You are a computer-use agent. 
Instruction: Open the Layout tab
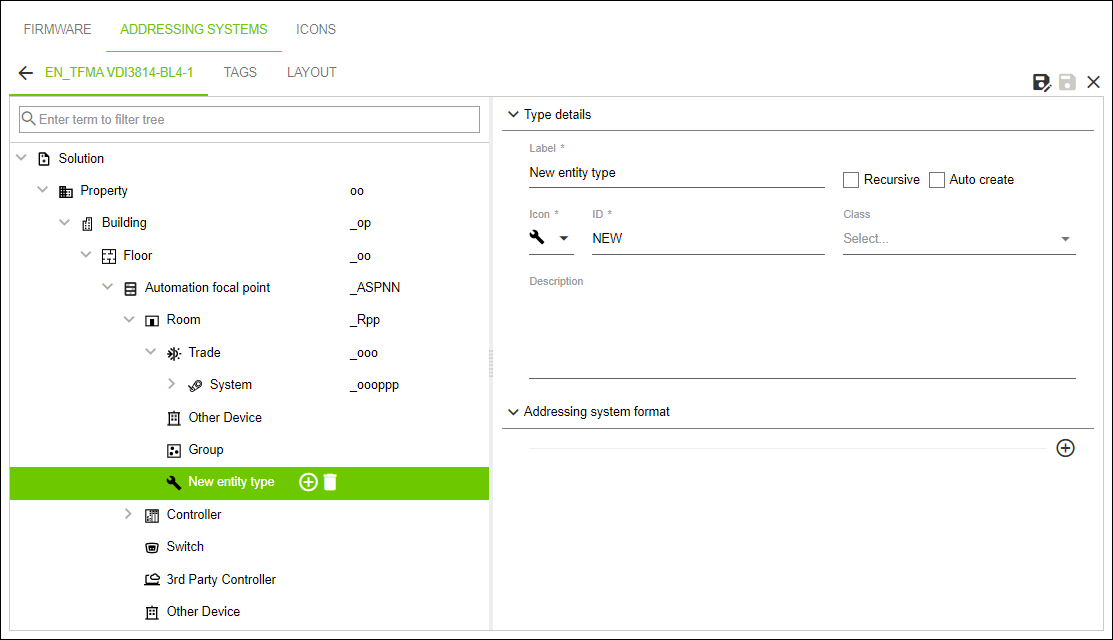pos(311,72)
